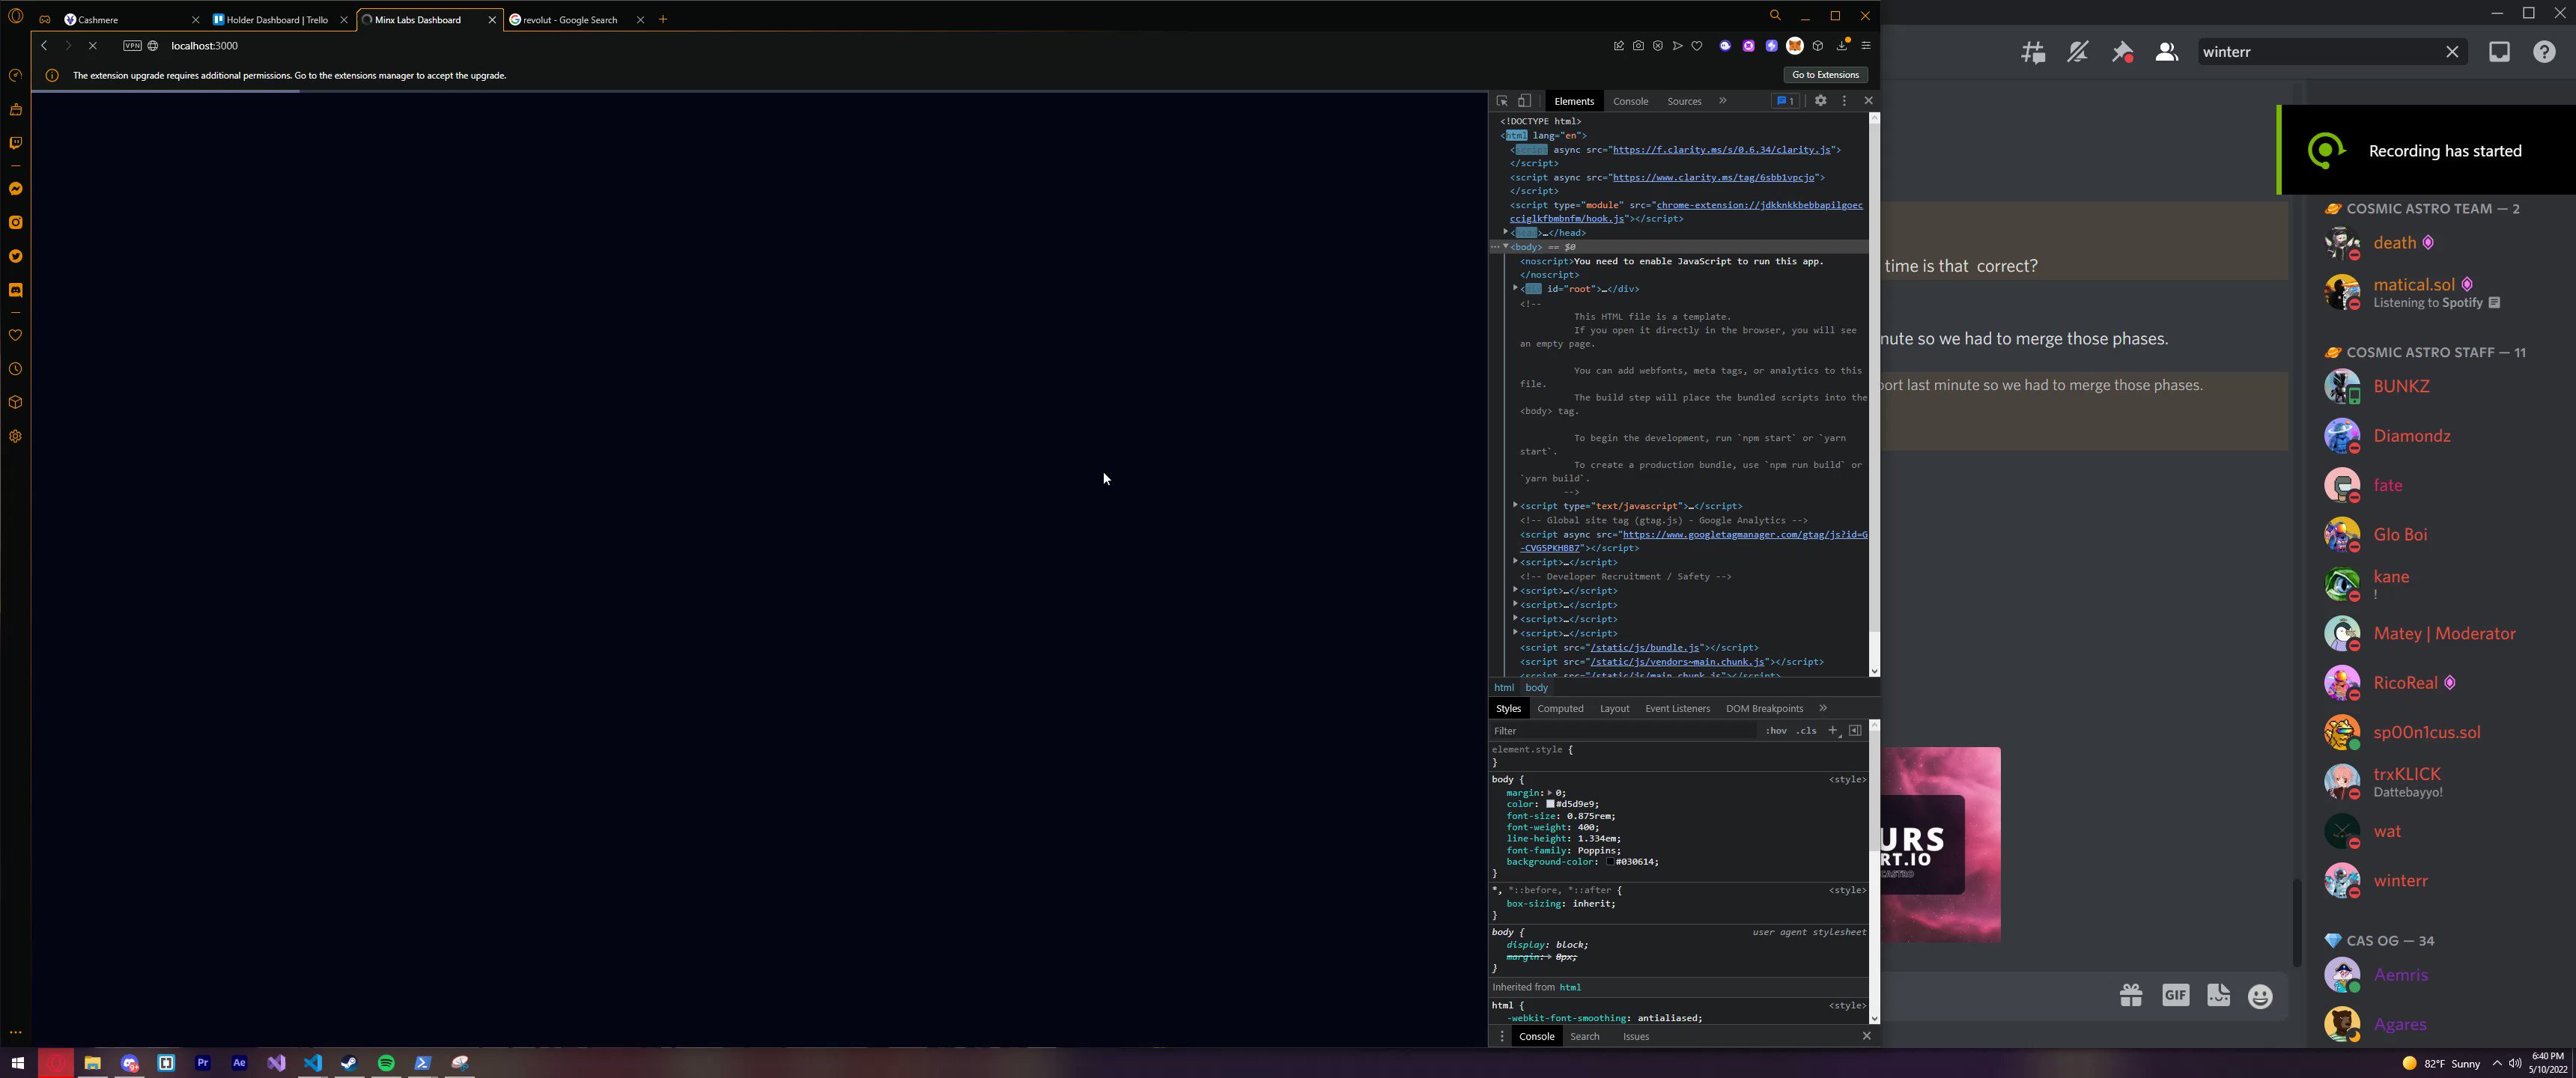Image resolution: width=2576 pixels, height=1078 pixels.
Task: Show more style pane tabs chevron
Action: point(1823,709)
